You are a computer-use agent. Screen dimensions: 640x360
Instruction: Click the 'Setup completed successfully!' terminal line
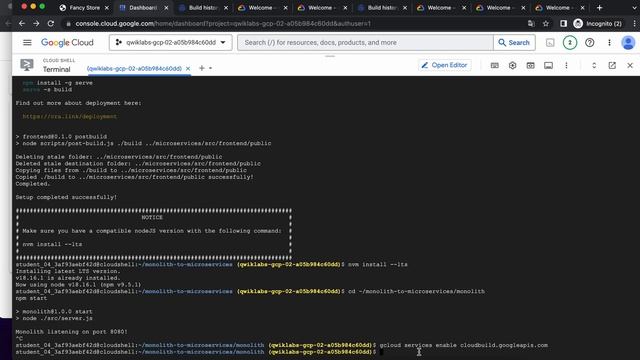[x=66, y=197]
